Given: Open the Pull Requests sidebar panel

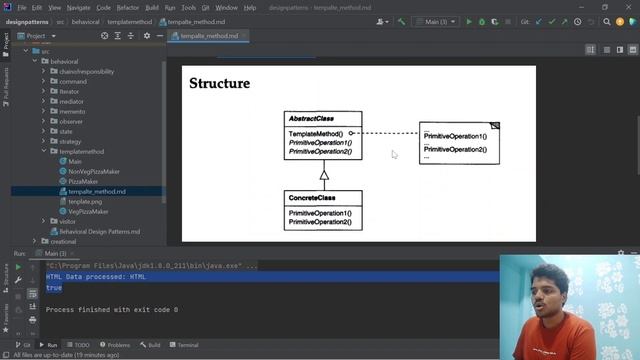Looking at the screenshot, I should pyautogui.click(x=6, y=87).
